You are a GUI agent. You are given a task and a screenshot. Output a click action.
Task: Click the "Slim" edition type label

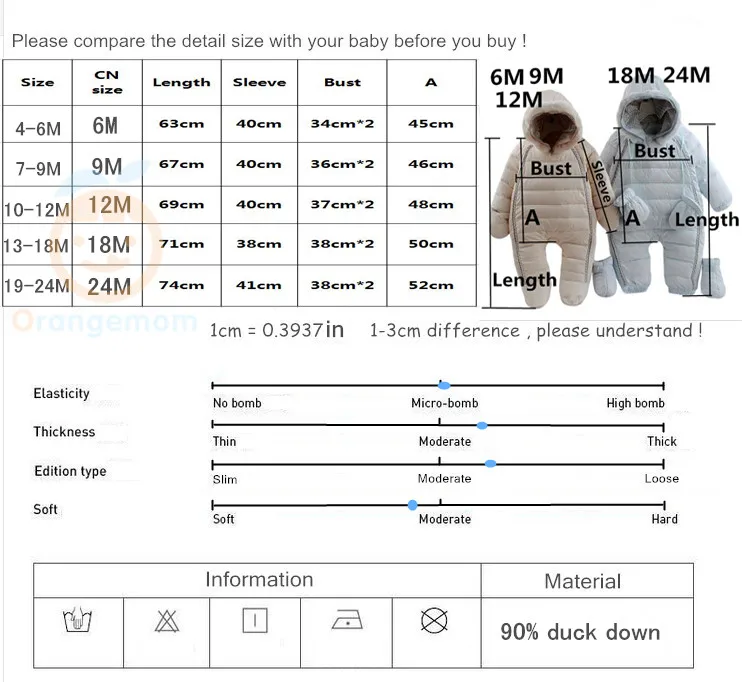225,479
